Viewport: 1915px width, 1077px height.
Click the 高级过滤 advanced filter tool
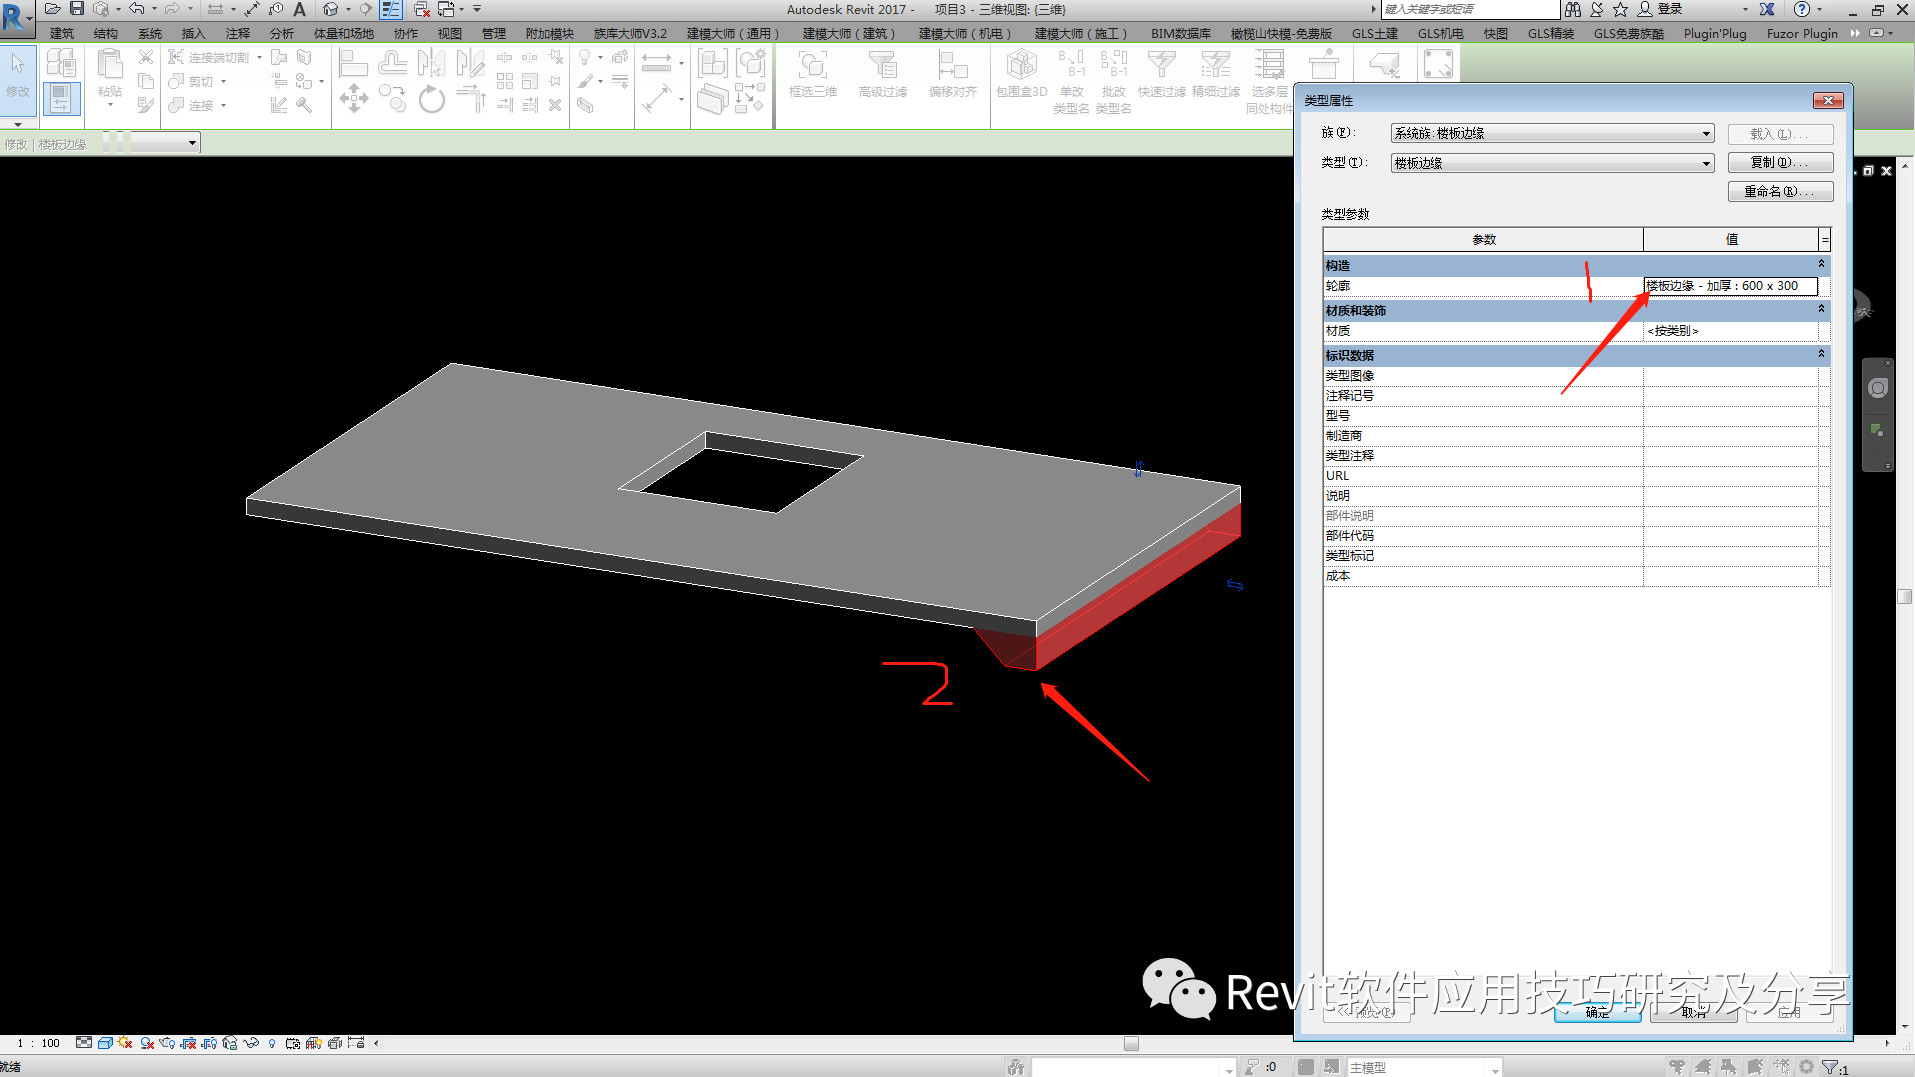point(883,74)
